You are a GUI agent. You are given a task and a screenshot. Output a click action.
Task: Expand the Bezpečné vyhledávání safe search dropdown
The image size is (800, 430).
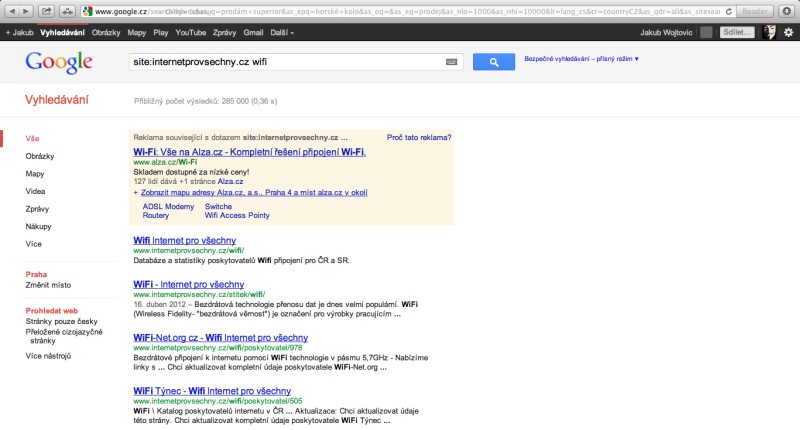(x=581, y=59)
